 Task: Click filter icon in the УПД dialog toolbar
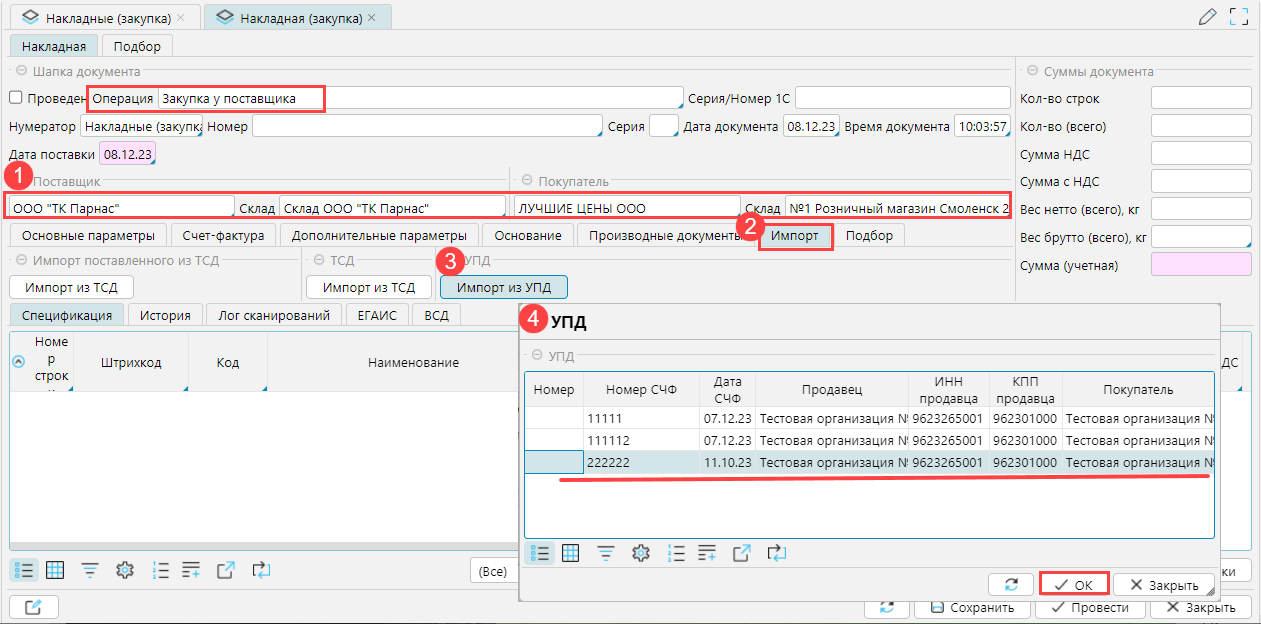606,553
